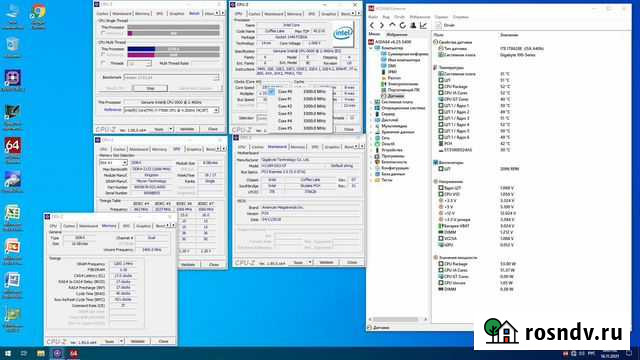Click the CPU-Z taskbar icon
This screenshot has width=640, height=360.
57,353
